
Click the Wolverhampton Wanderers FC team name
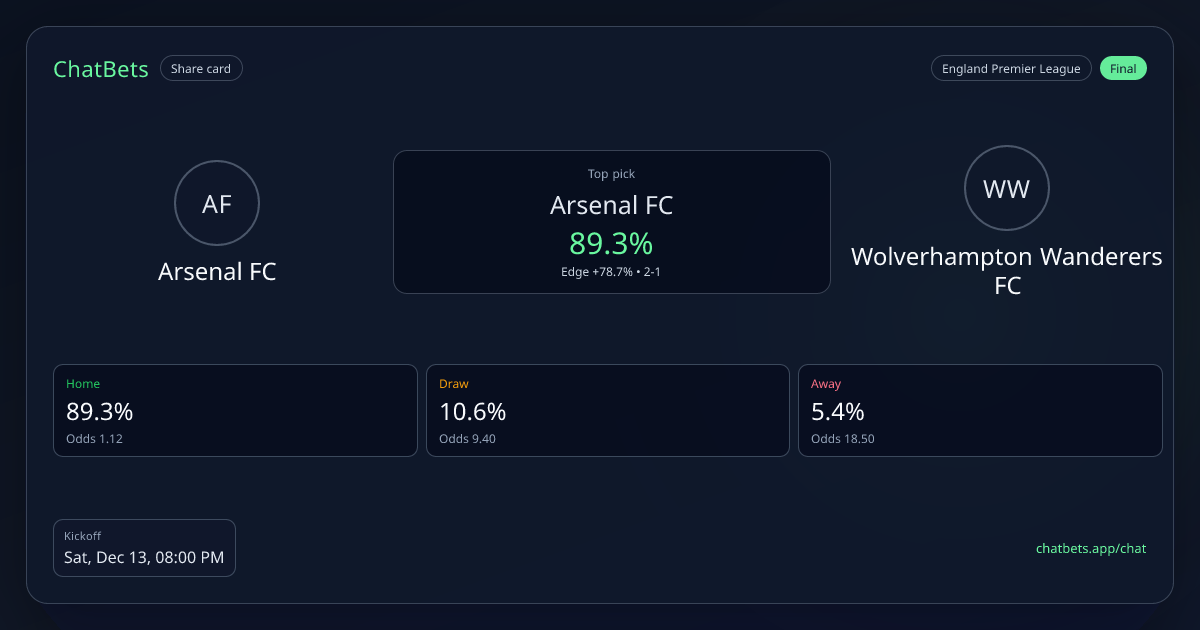tap(1006, 270)
